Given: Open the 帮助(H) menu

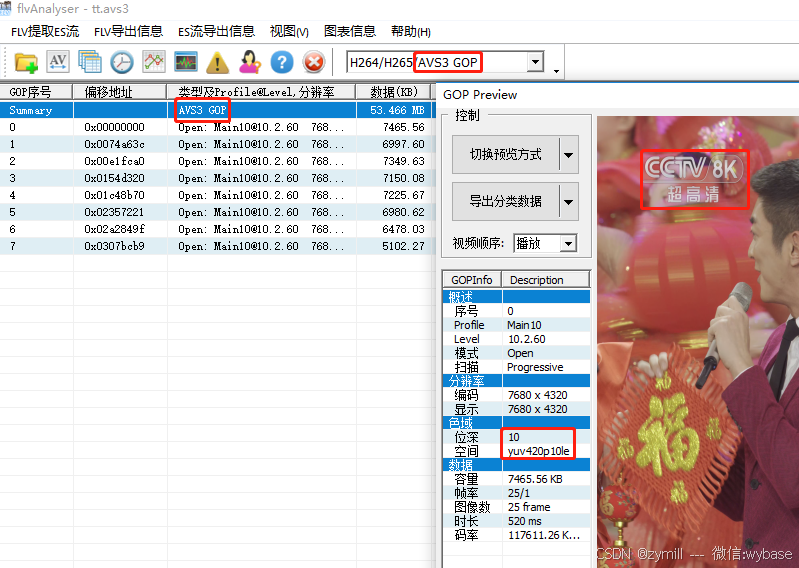Looking at the screenshot, I should [x=411, y=32].
